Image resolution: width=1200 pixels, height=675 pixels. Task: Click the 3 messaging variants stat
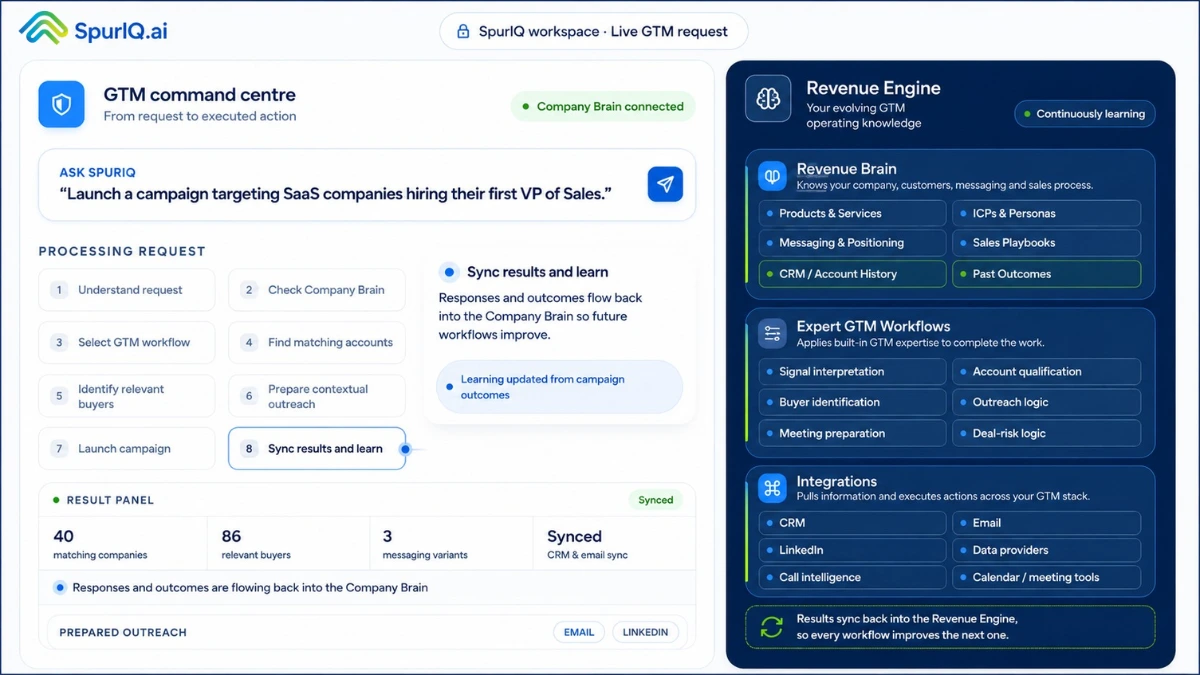pyautogui.click(x=451, y=544)
